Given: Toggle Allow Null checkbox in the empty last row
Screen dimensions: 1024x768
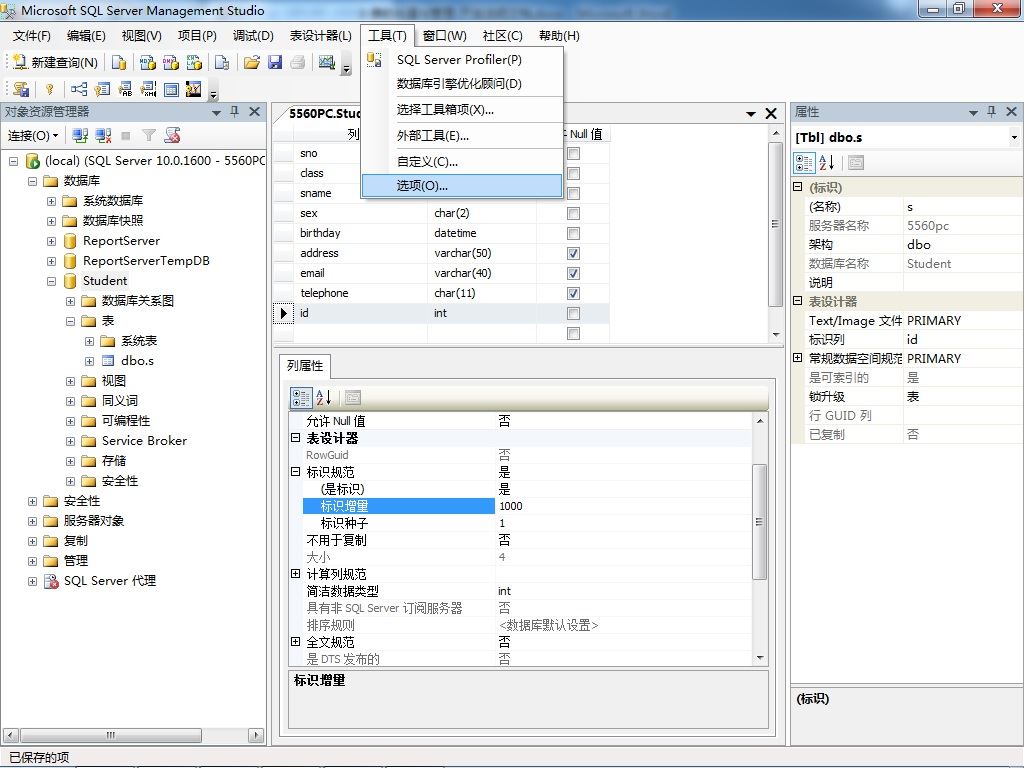Looking at the screenshot, I should 573,334.
